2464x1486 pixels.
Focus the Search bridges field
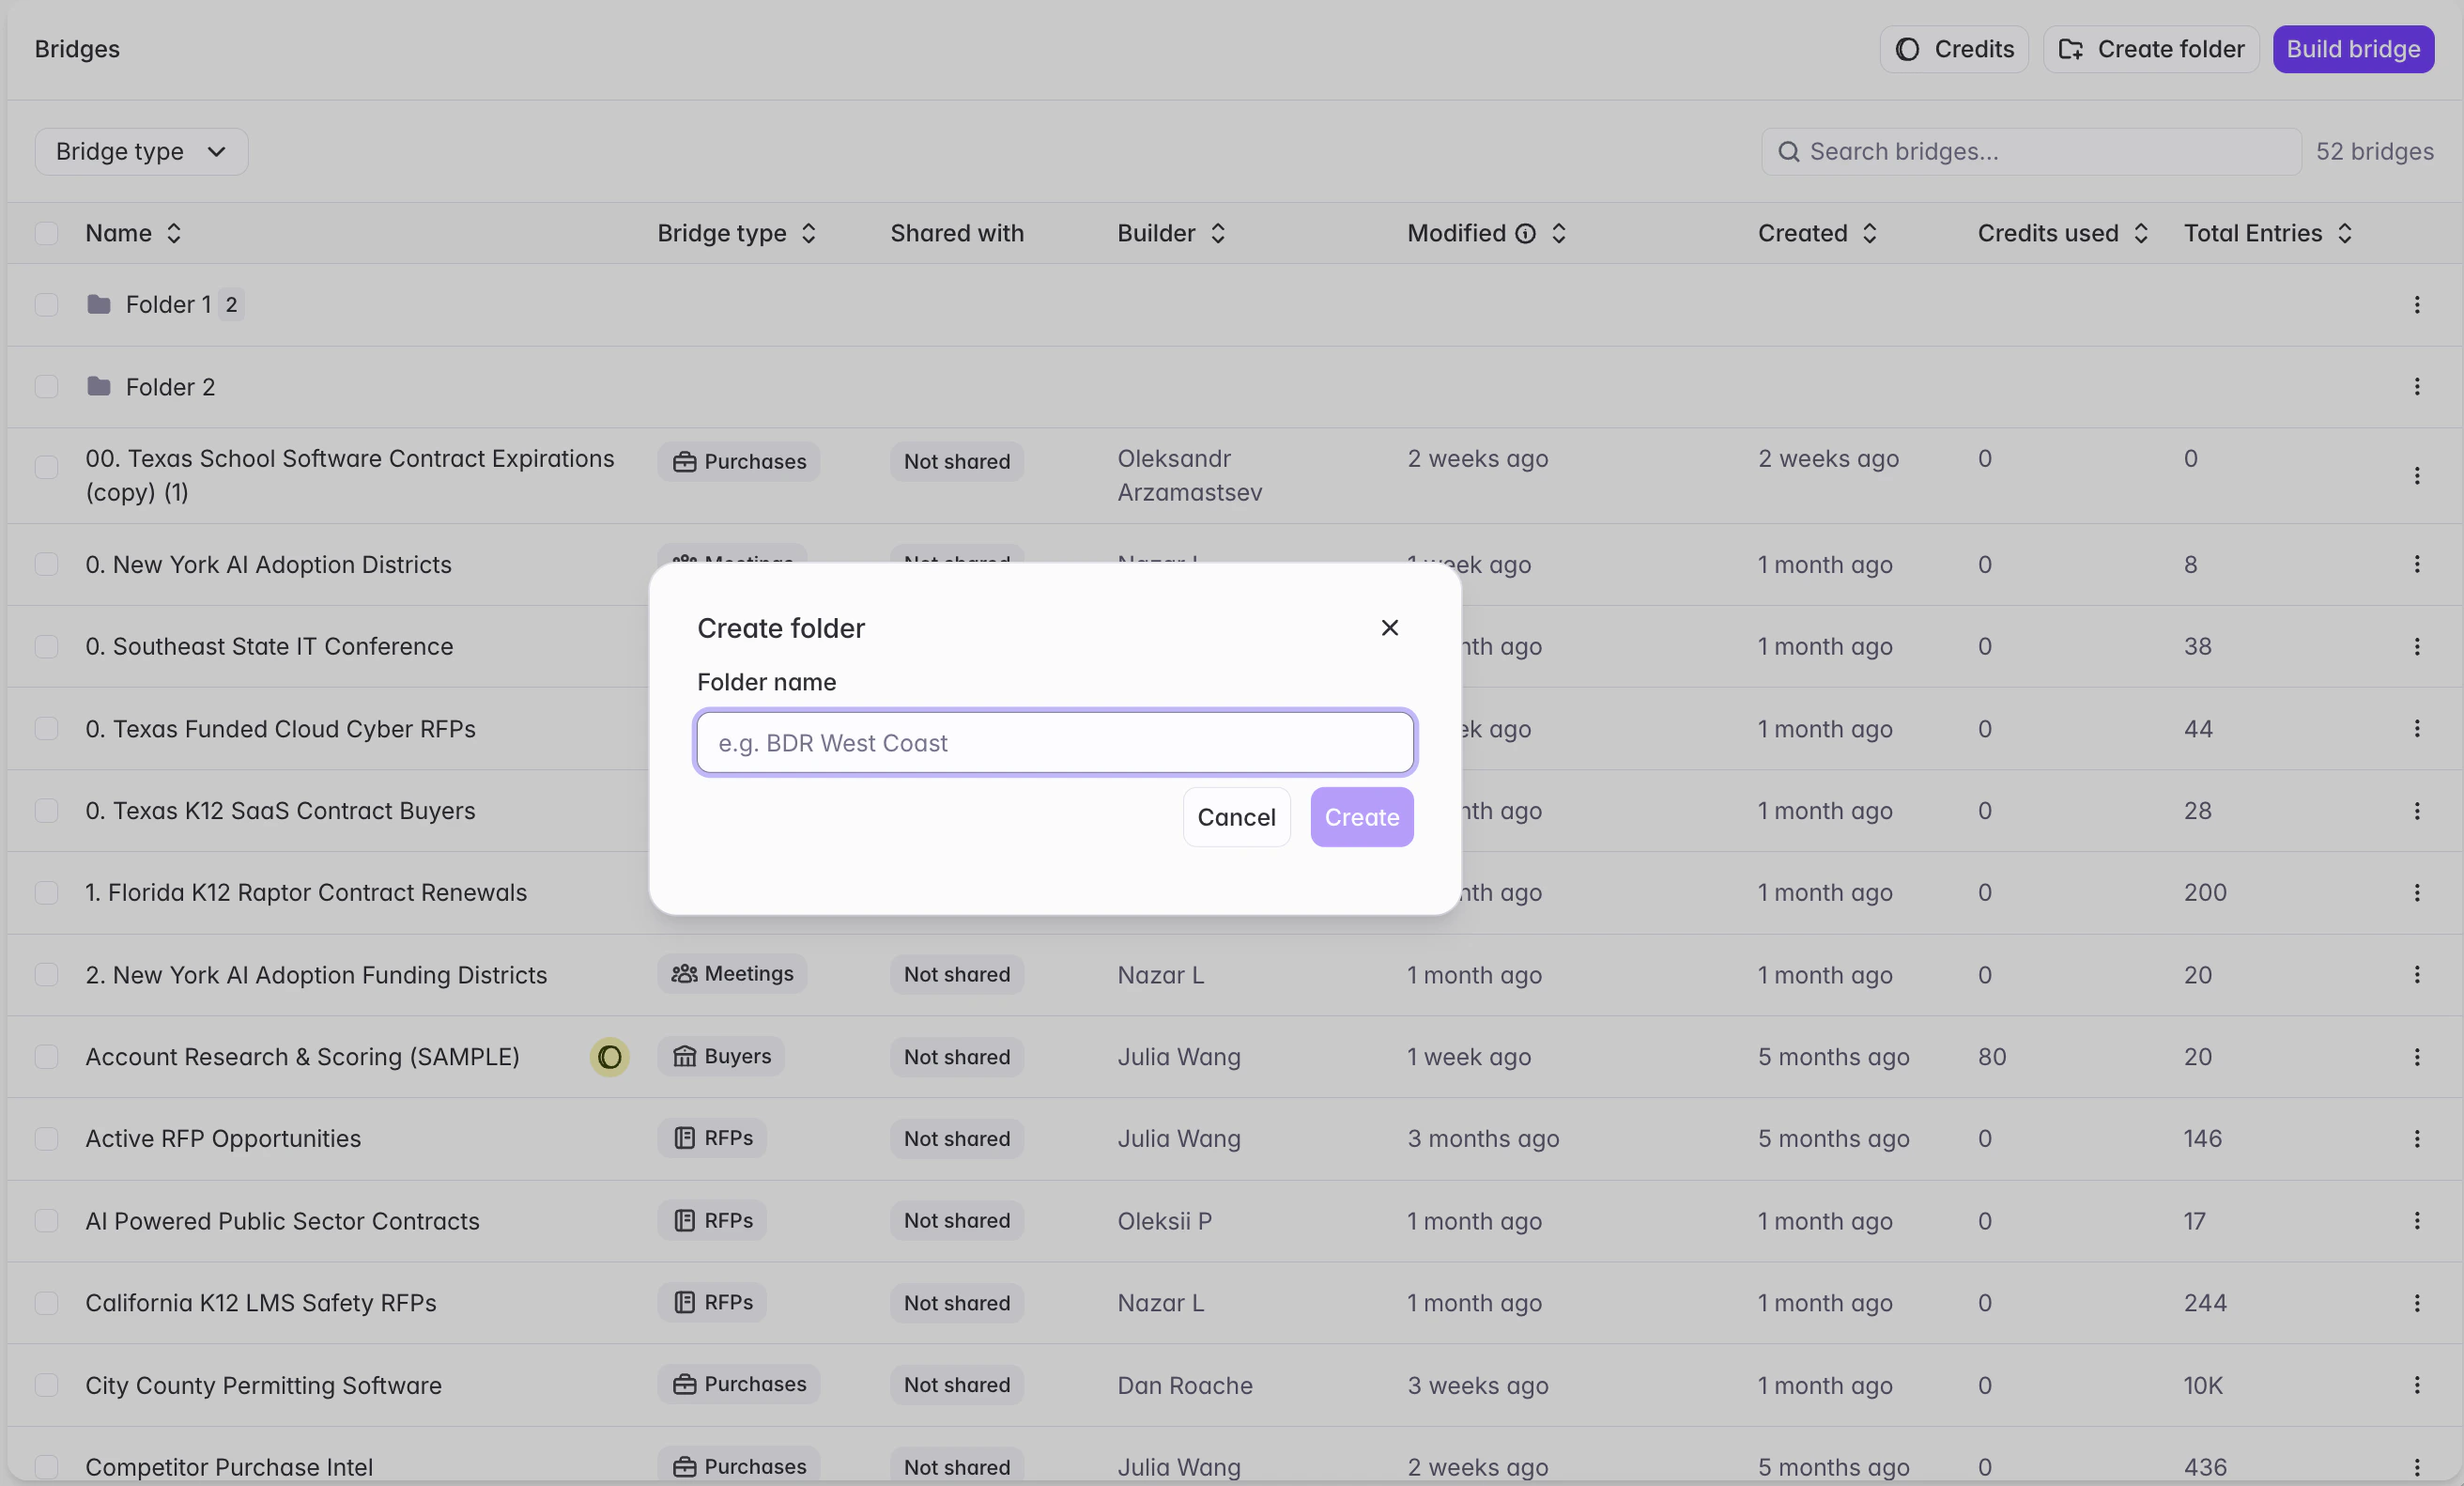click(x=2030, y=151)
